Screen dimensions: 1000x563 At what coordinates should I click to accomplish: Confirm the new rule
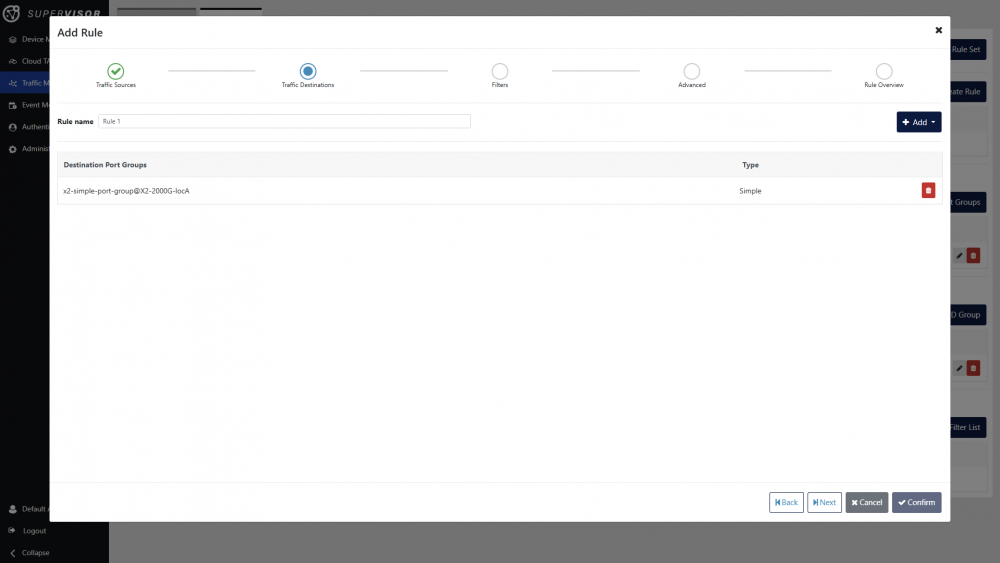click(916, 502)
